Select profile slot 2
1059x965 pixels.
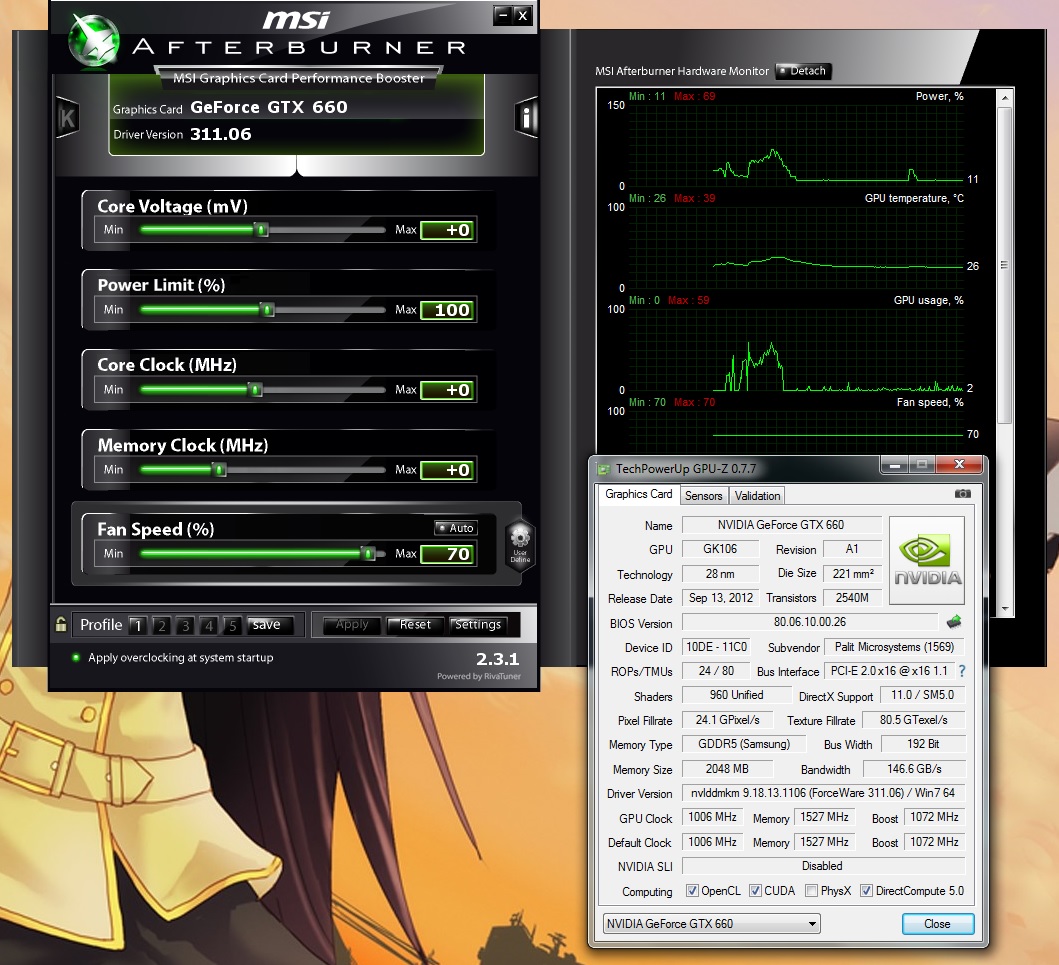pos(161,625)
